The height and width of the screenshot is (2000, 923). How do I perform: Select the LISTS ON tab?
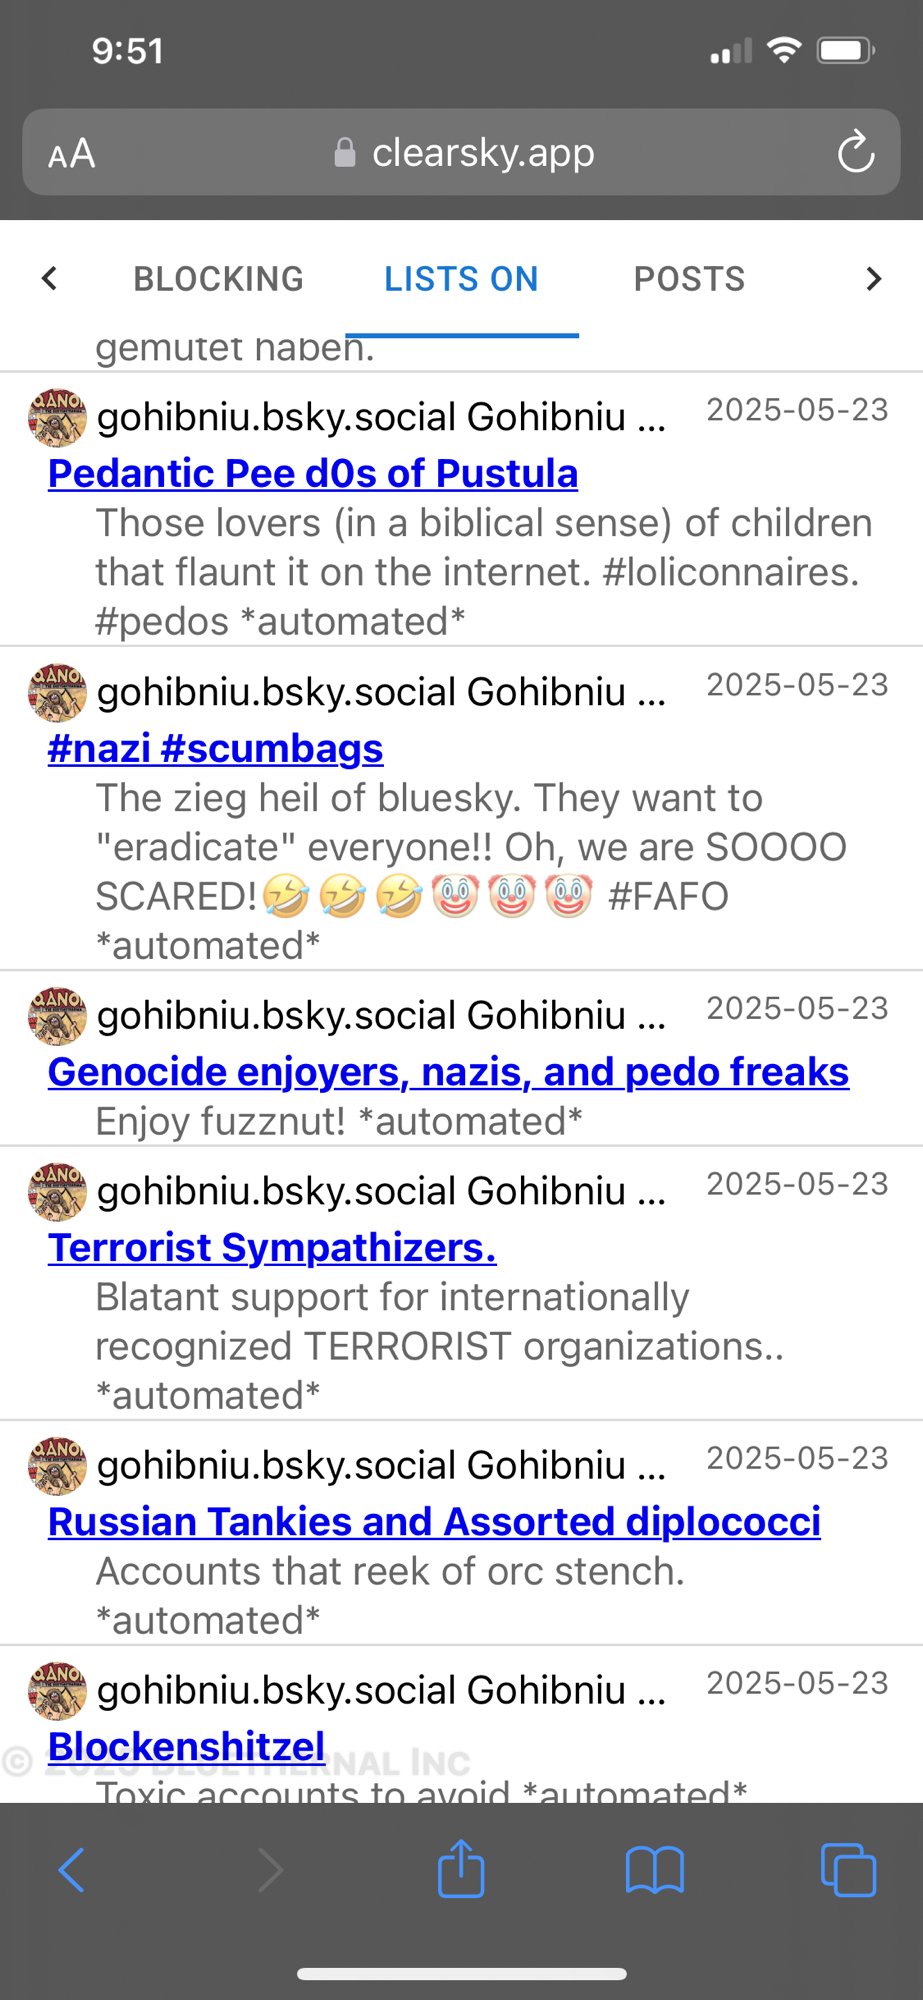[x=461, y=279]
